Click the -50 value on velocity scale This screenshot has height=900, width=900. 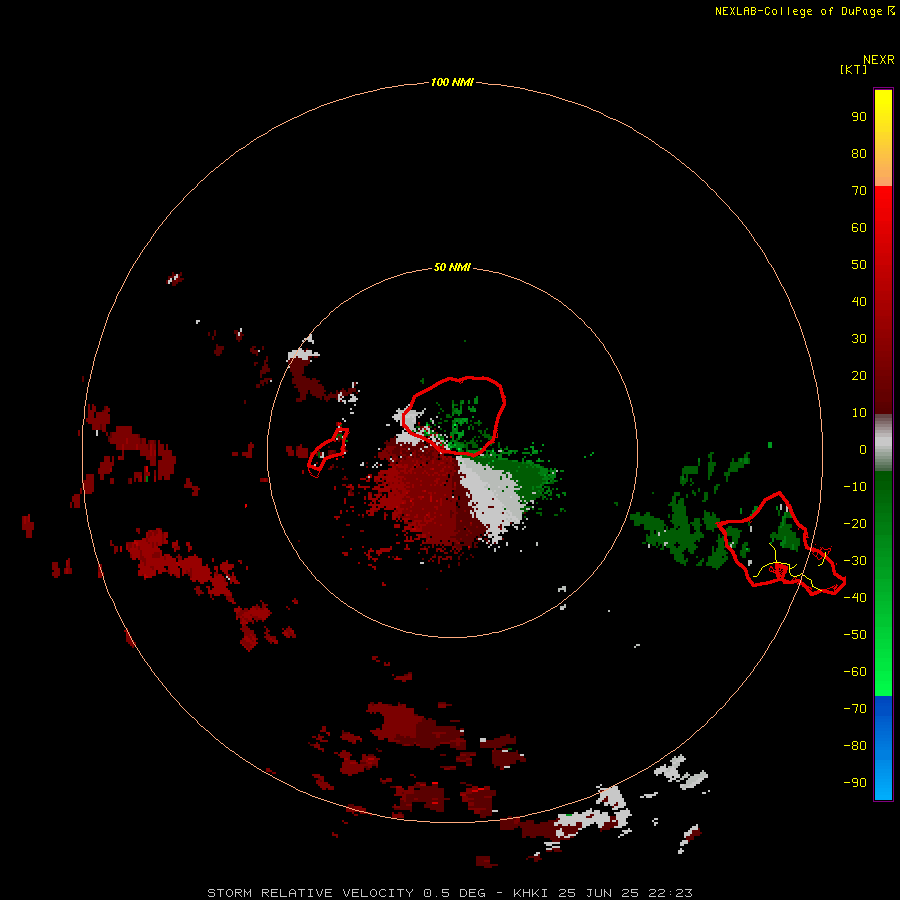coord(855,635)
